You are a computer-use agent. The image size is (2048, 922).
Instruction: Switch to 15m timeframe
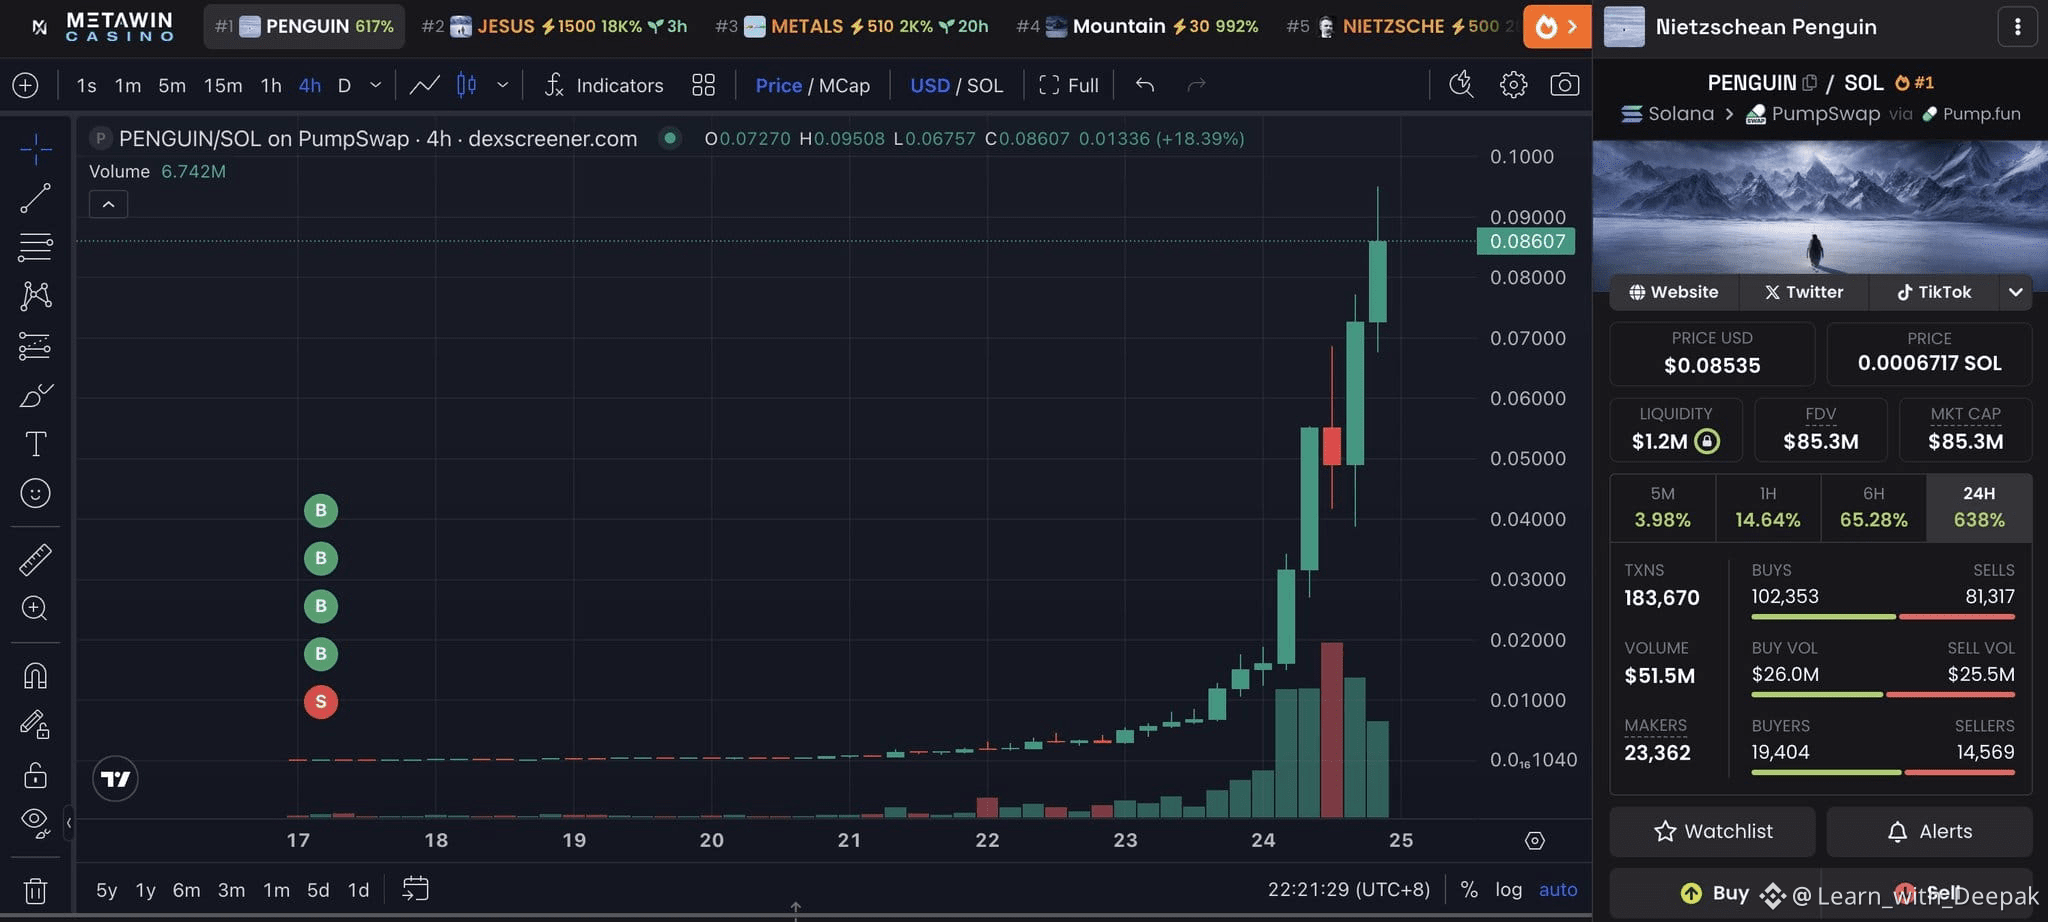[x=223, y=86]
